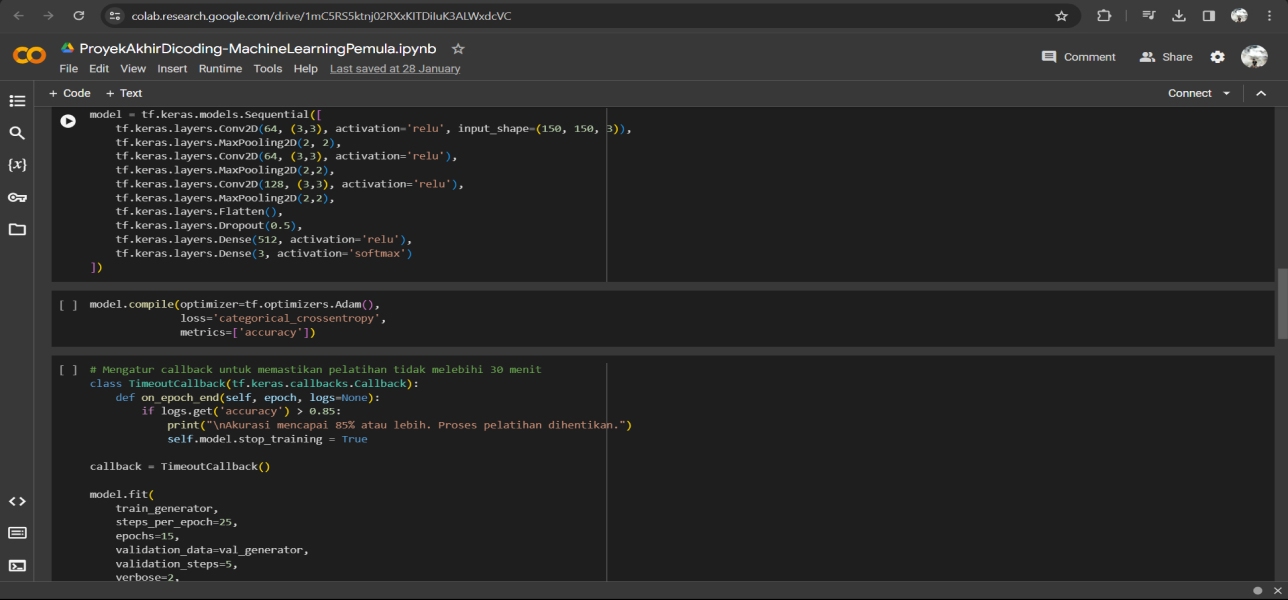Open the Command palette icon
The image size is (1288, 600).
(x=17, y=533)
